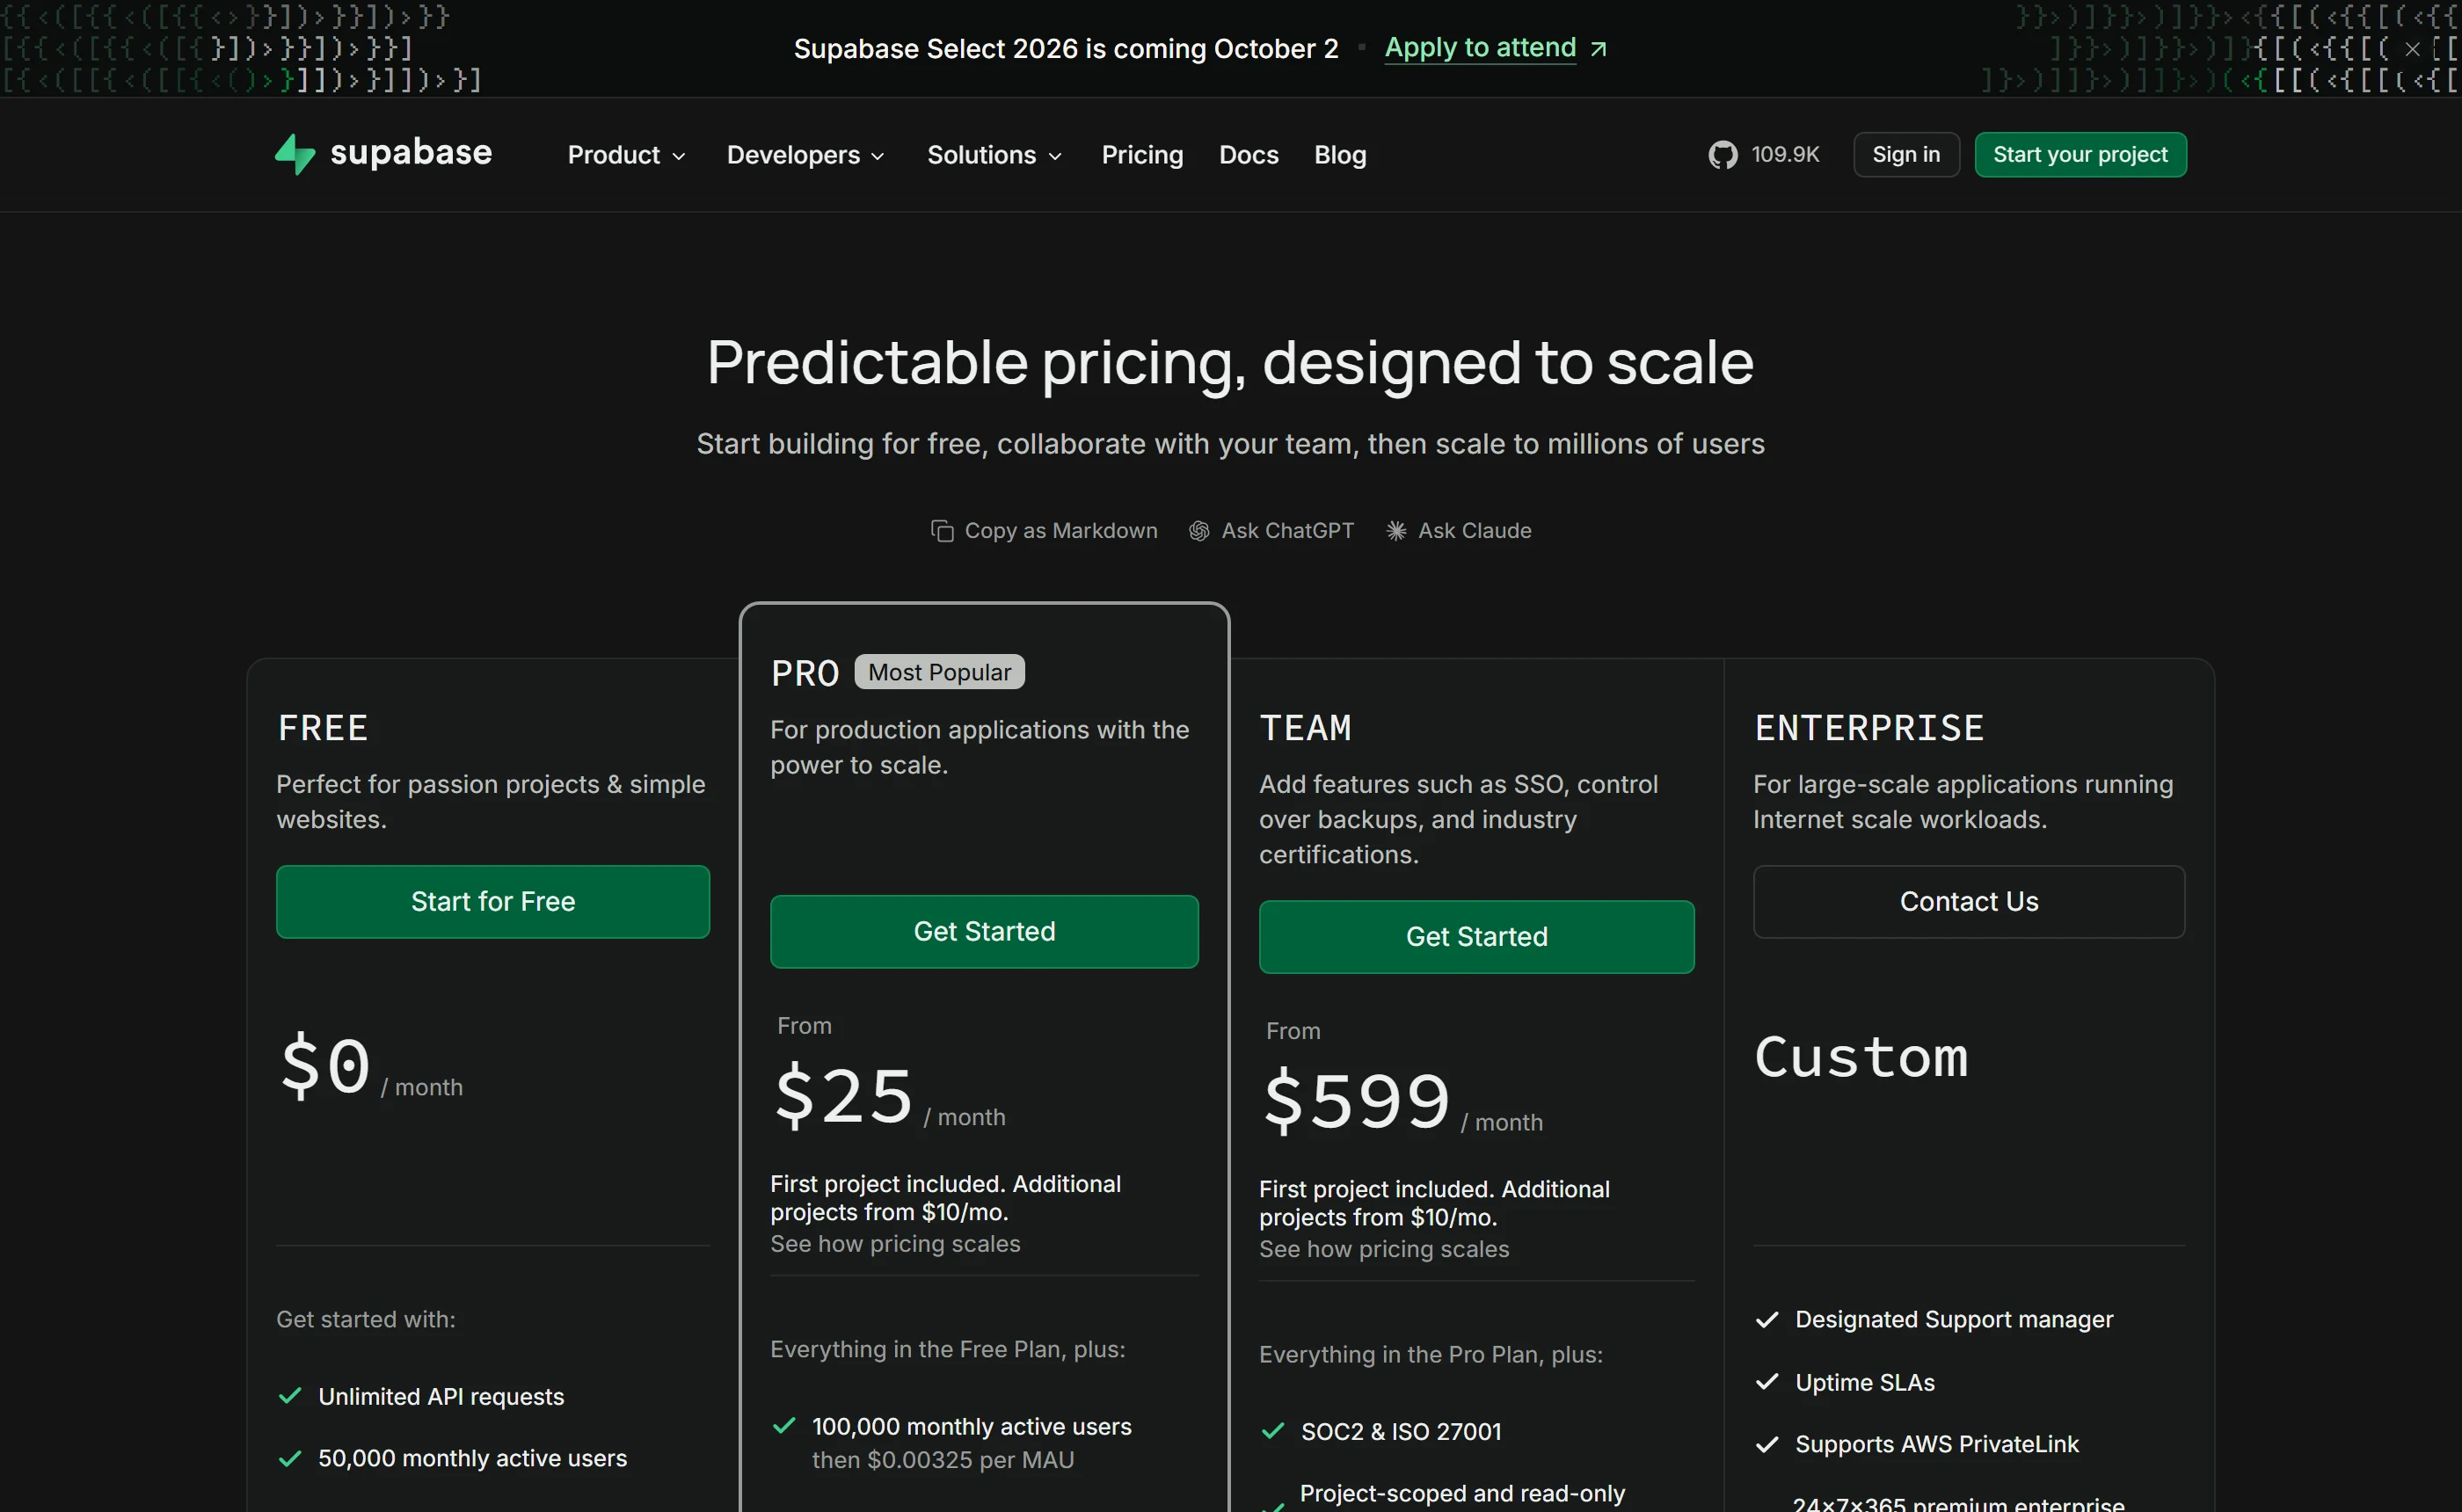Click the FREE plan heading

(x=322, y=728)
